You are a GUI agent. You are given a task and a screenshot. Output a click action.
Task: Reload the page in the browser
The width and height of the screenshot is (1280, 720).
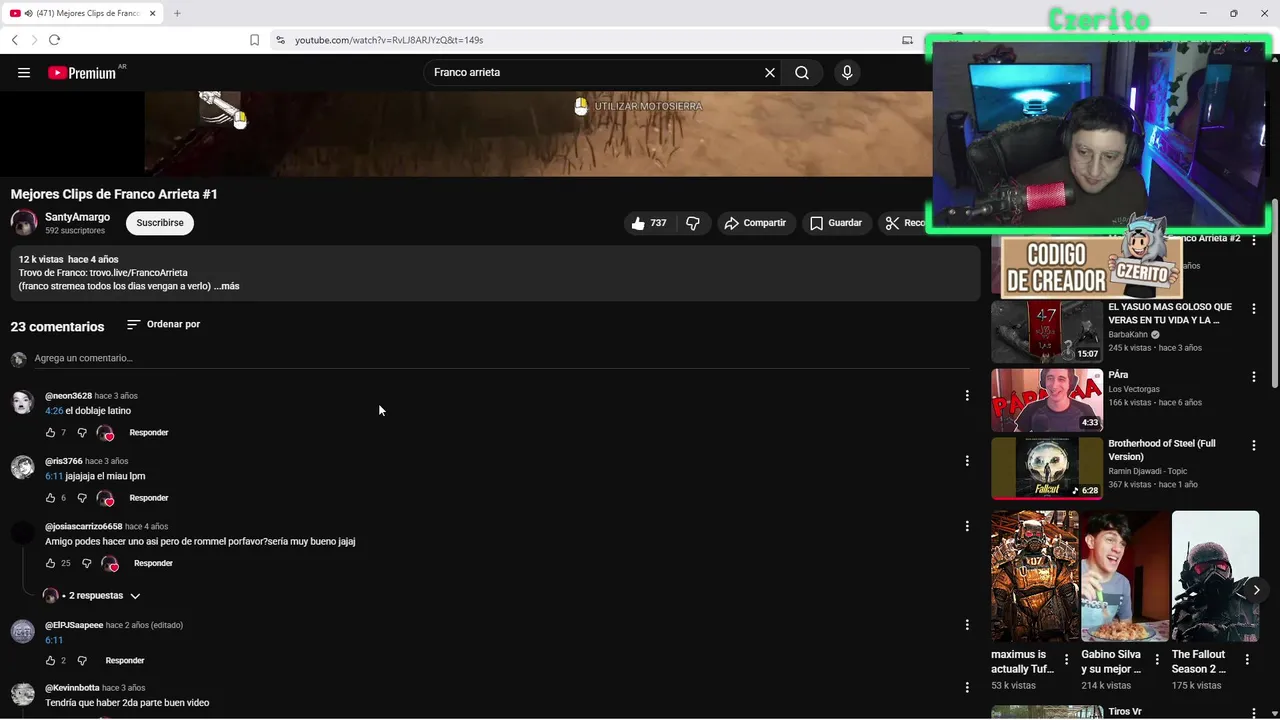pos(54,40)
